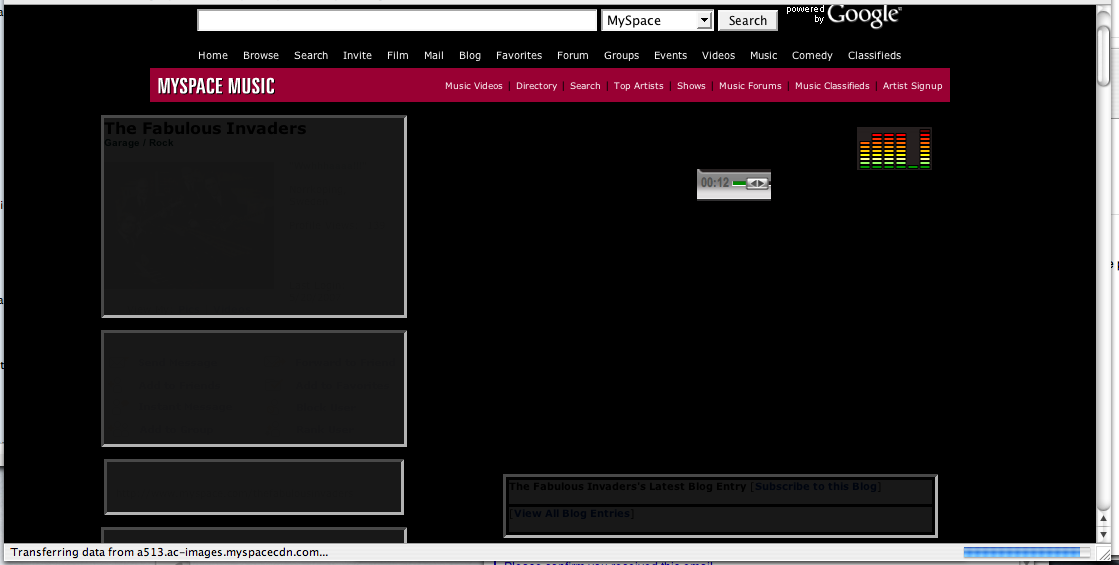Open Music Videos in the music bar
The height and width of the screenshot is (565, 1119).
click(474, 86)
